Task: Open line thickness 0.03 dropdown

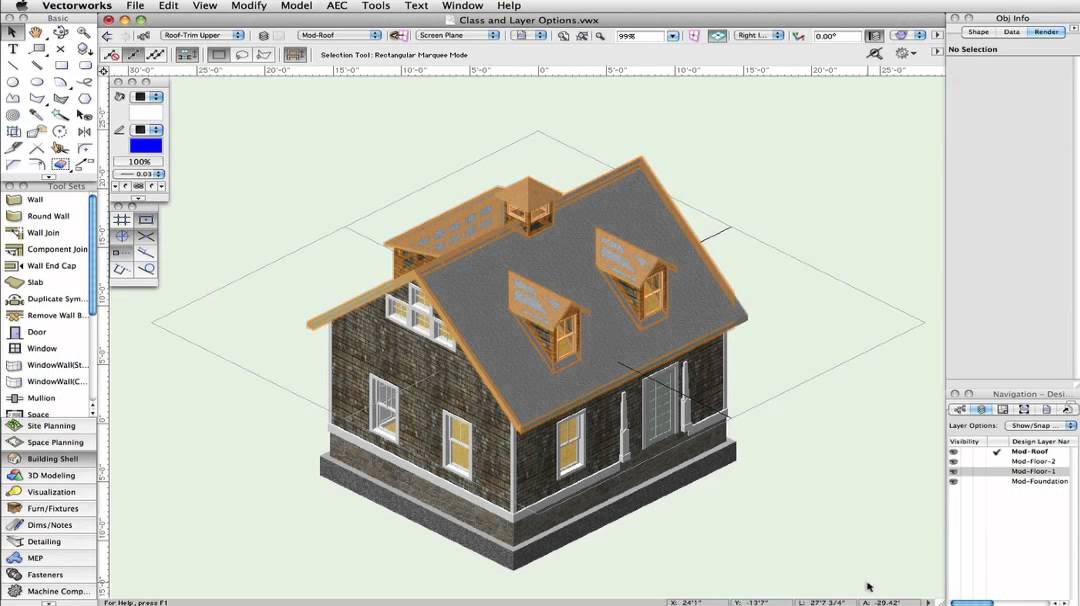Action: pyautogui.click(x=138, y=174)
